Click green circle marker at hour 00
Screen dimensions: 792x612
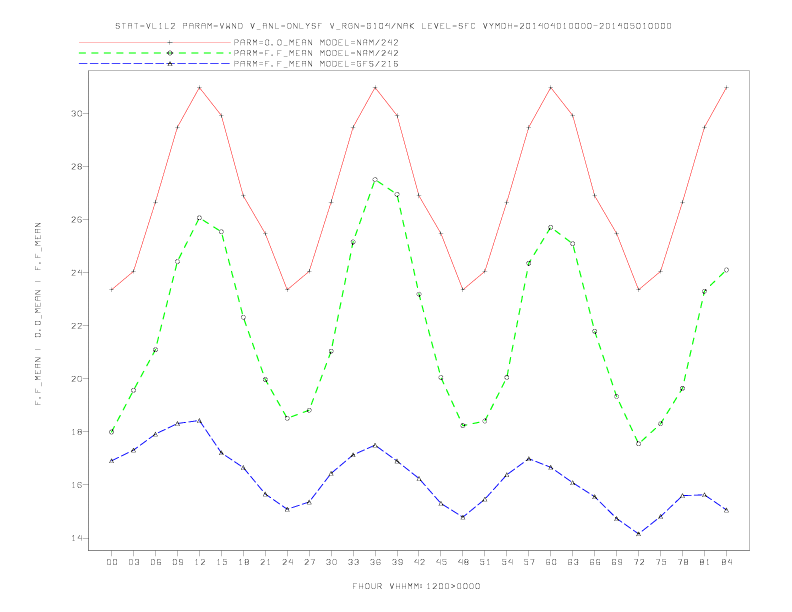click(x=112, y=432)
